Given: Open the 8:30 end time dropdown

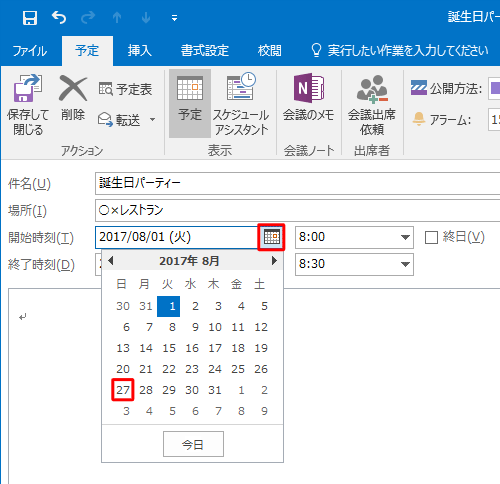Looking at the screenshot, I should pos(405,264).
